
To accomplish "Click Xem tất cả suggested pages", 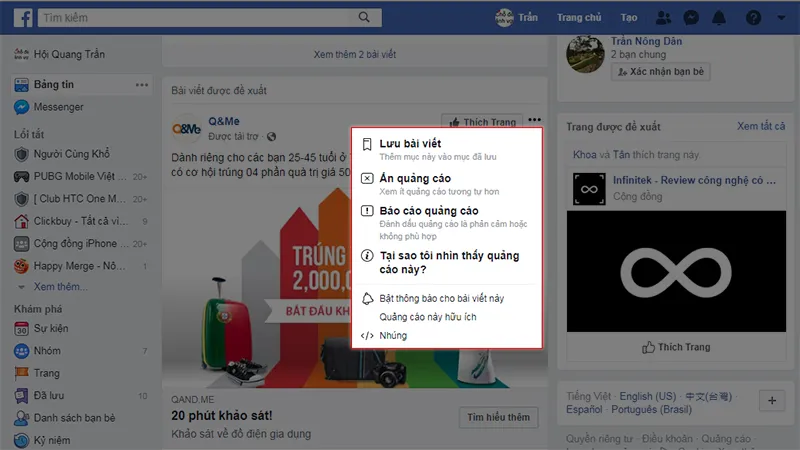I will (761, 127).
